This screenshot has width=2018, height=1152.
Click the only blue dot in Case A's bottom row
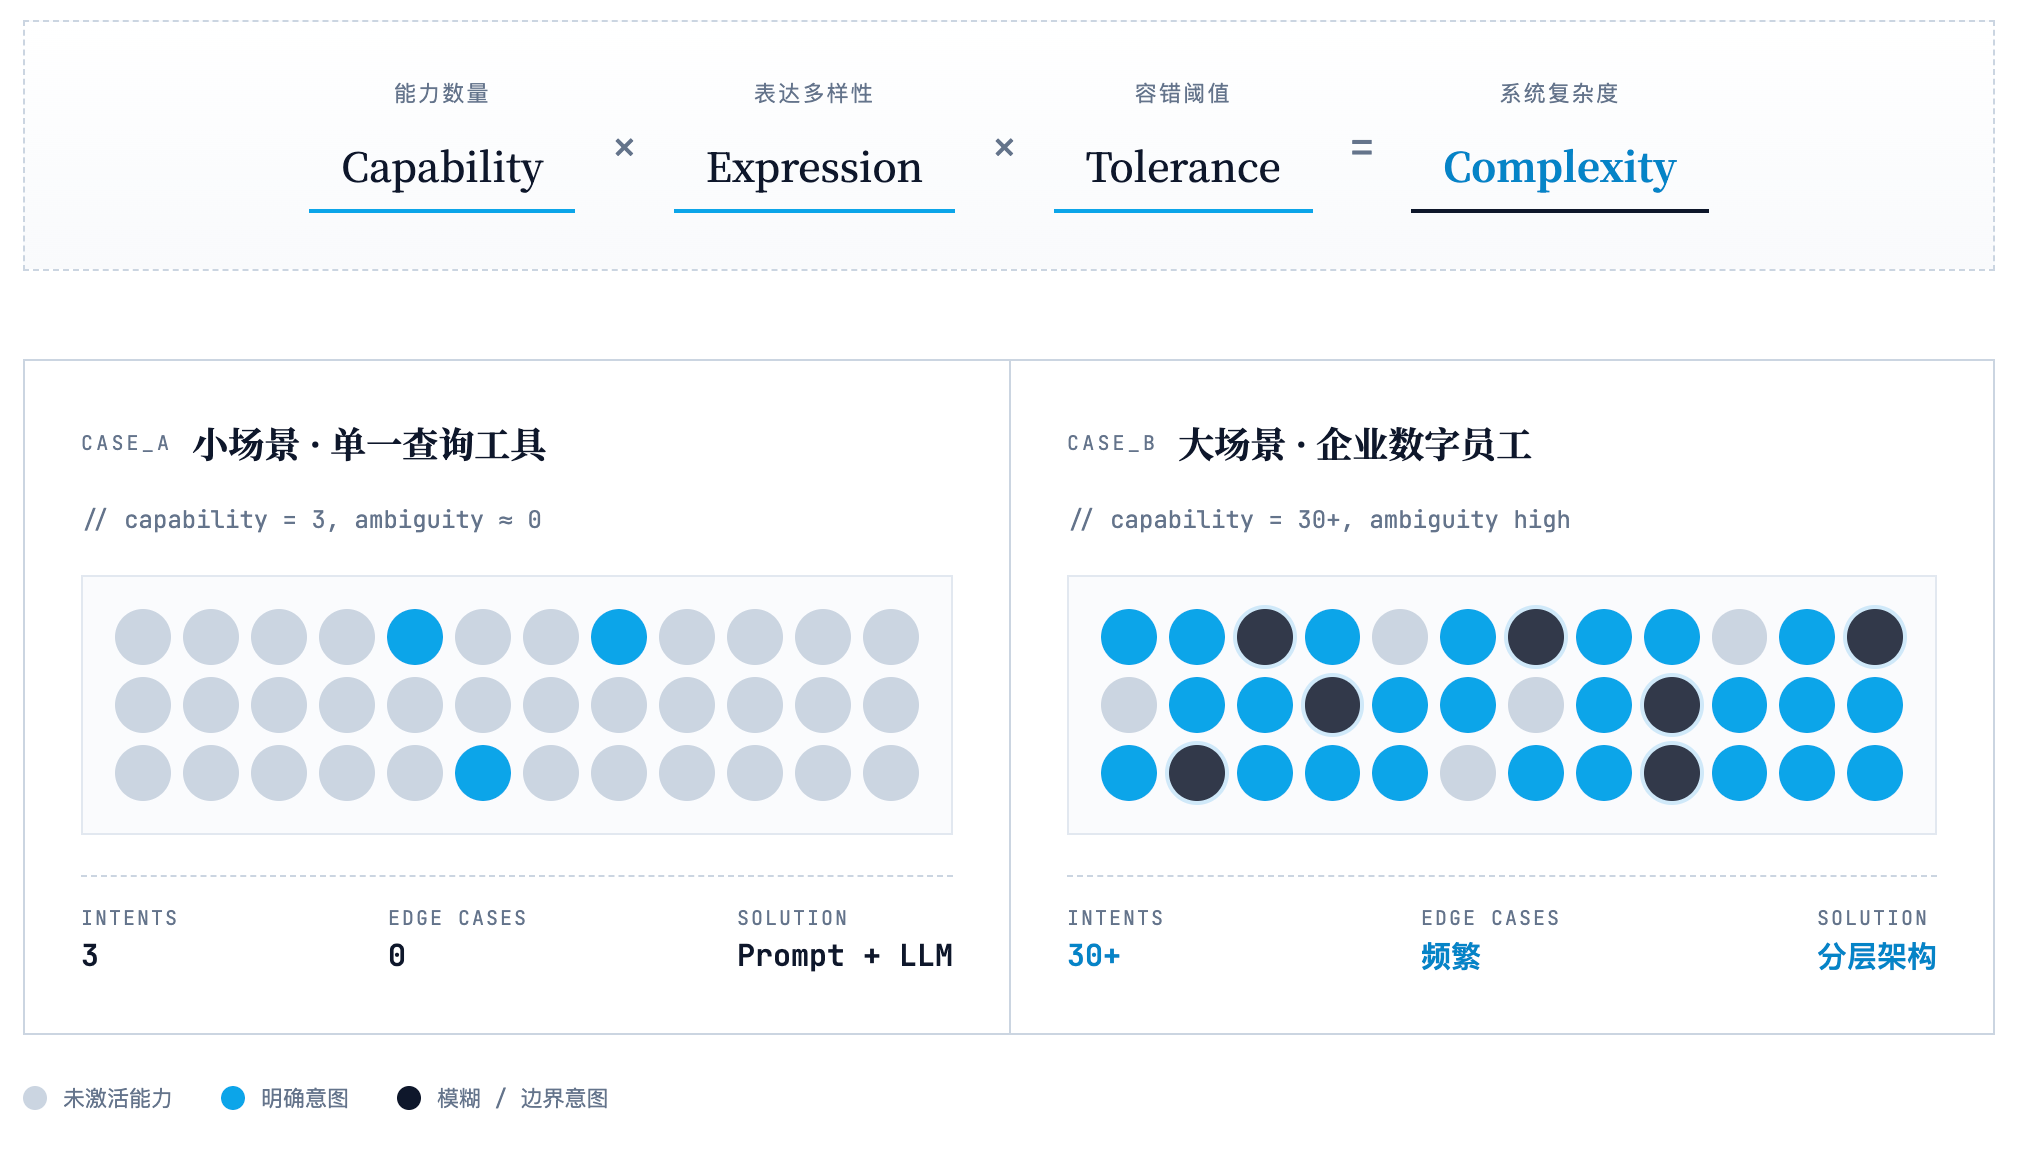coord(483,773)
